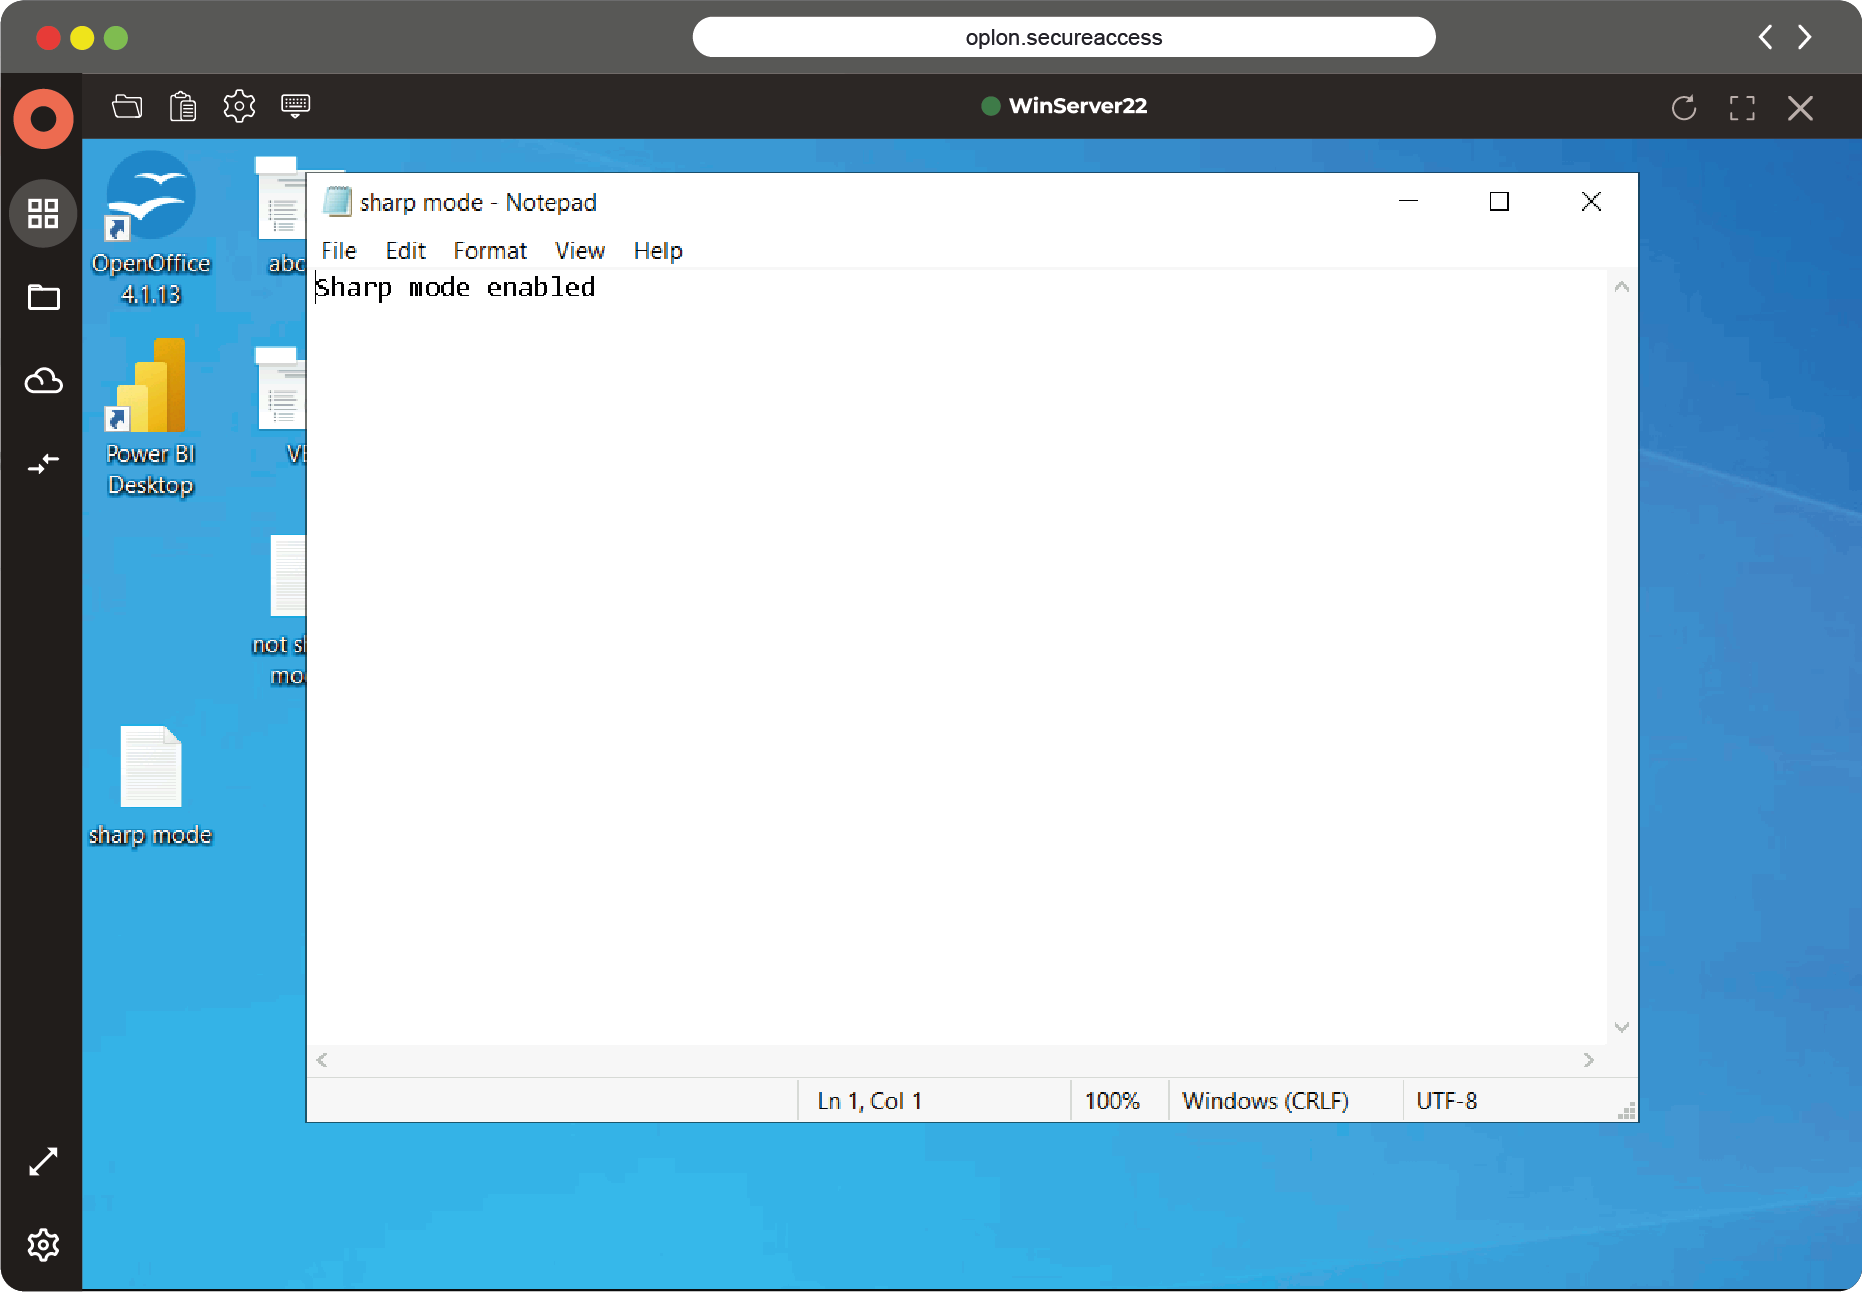Select the sharp mode desktop file

pos(151,787)
